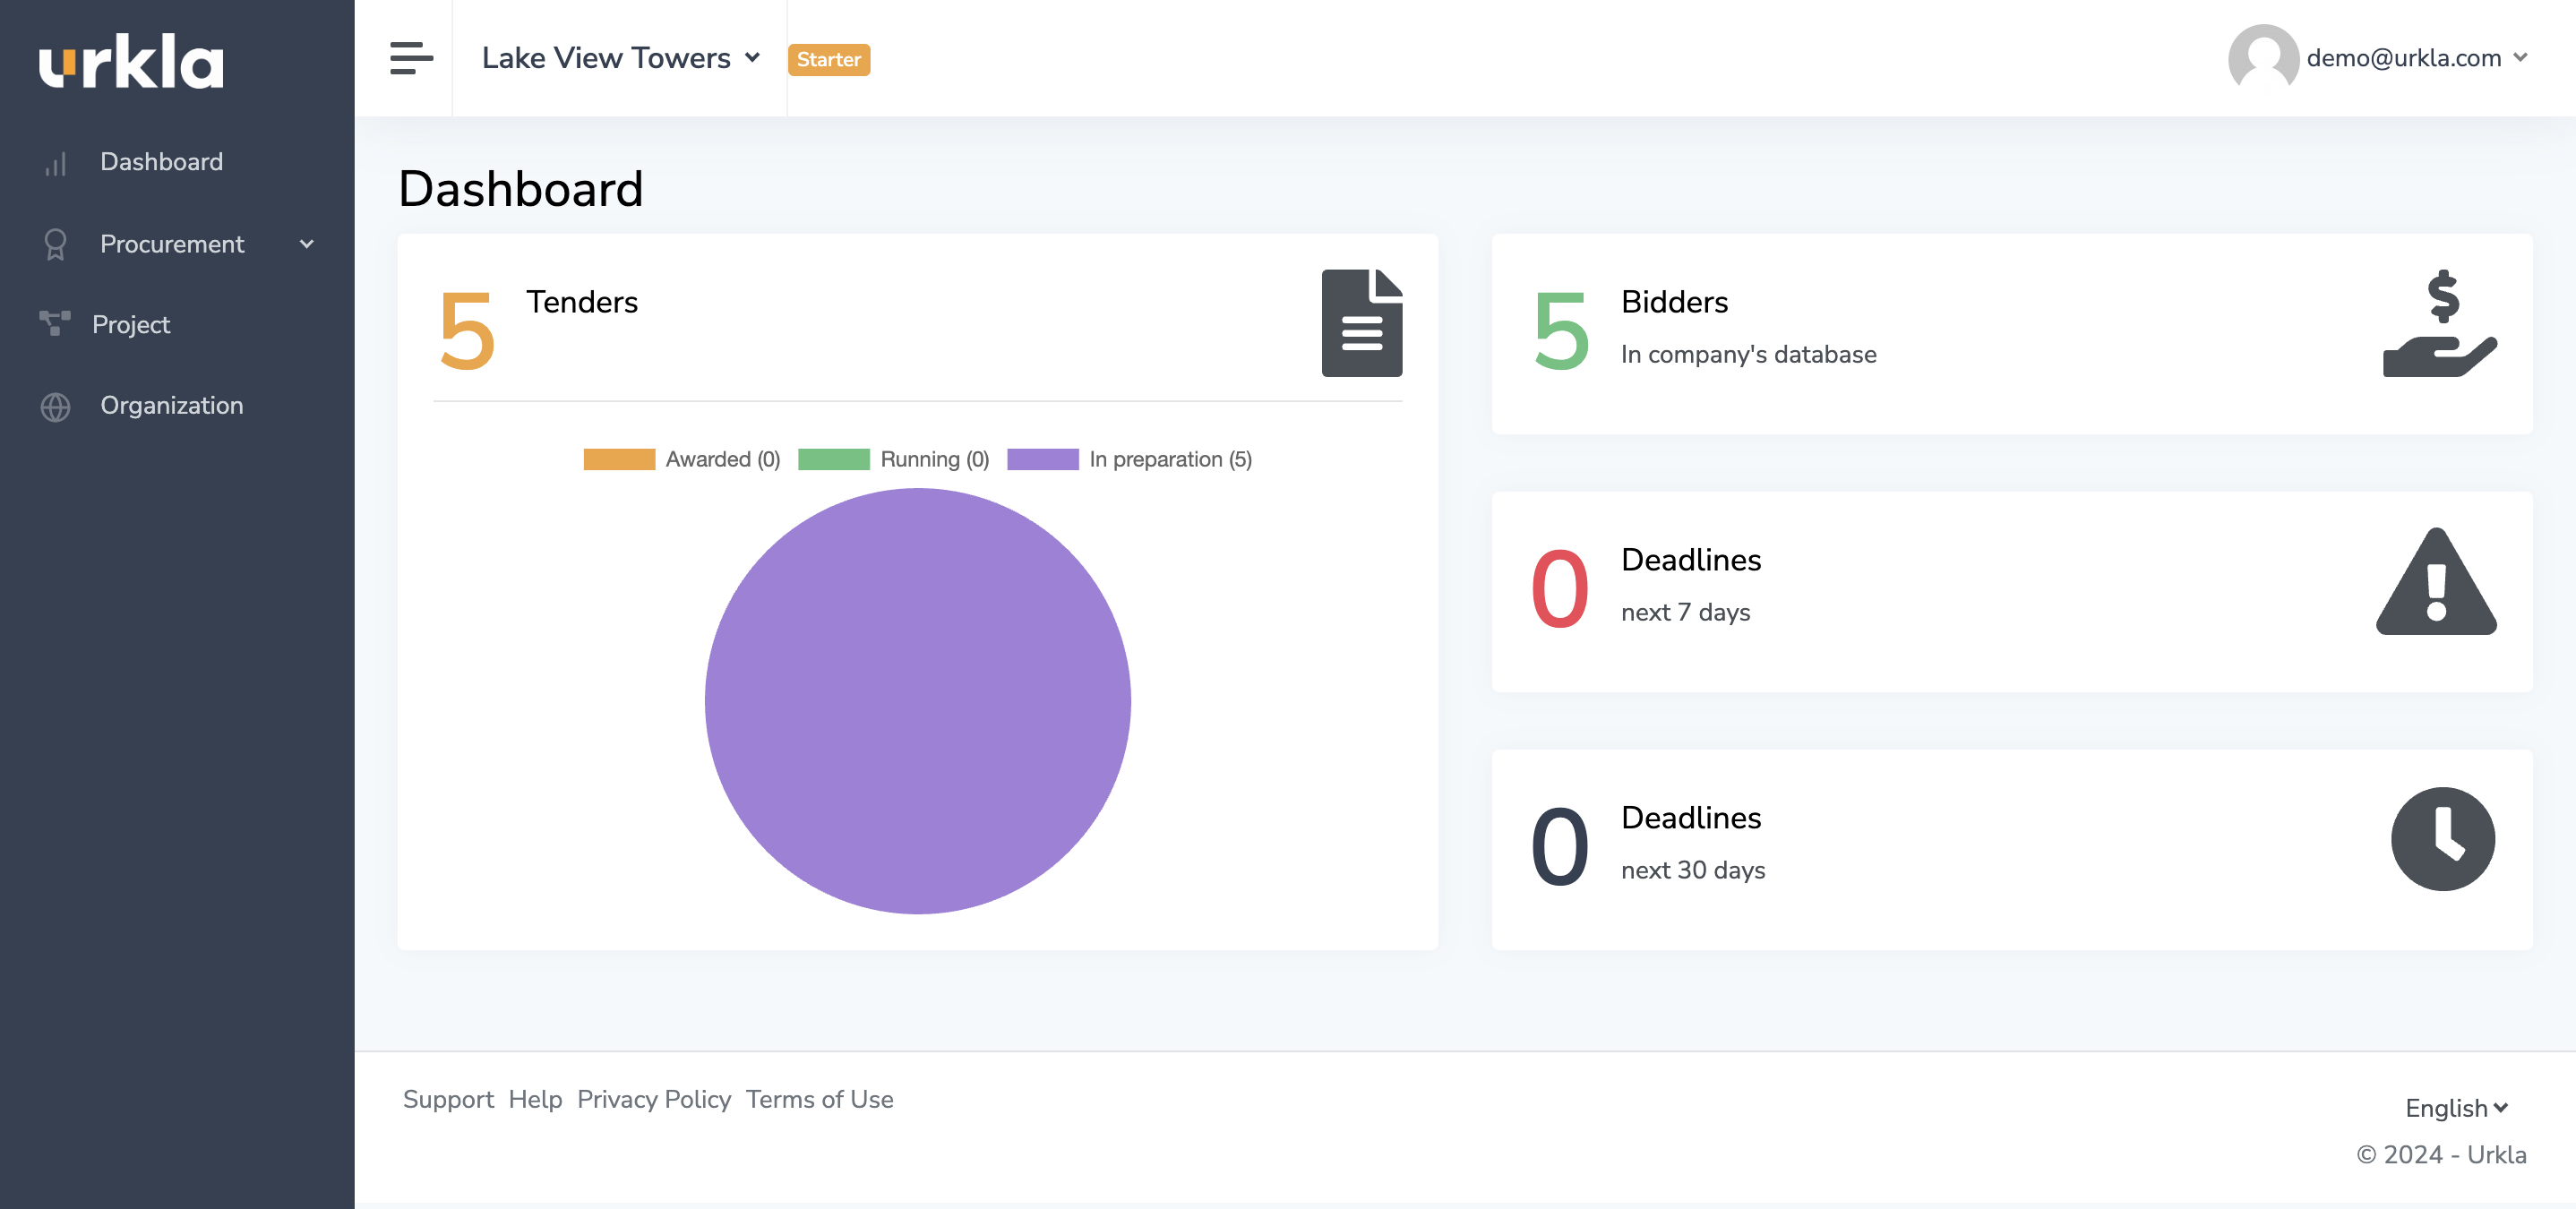Screen dimensions: 2576x1209
Task: Click the 'next 30 days' label
Action: (1693, 870)
